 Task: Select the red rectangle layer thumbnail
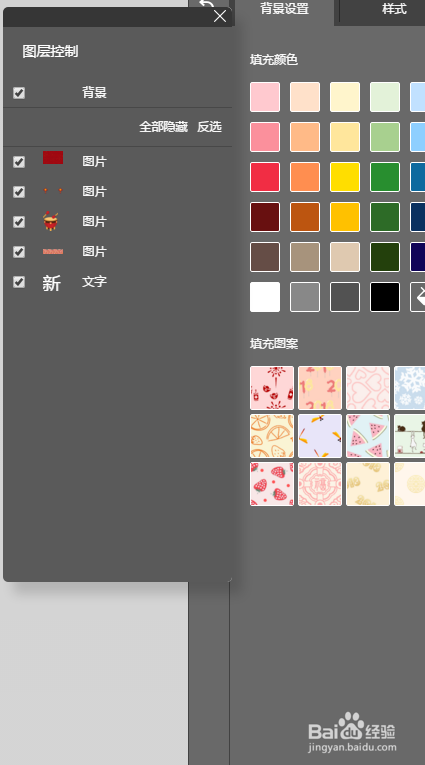point(53,158)
